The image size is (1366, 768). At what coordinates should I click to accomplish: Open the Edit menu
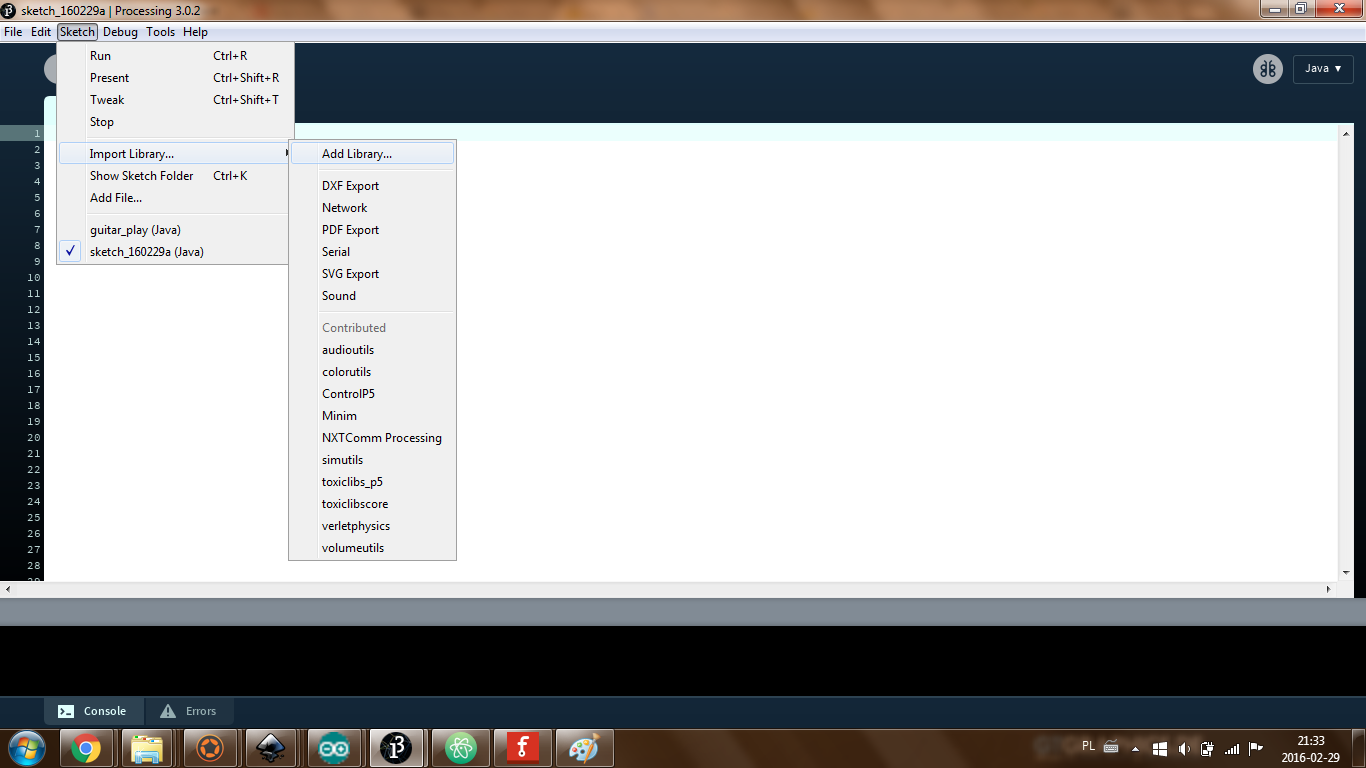(x=41, y=32)
